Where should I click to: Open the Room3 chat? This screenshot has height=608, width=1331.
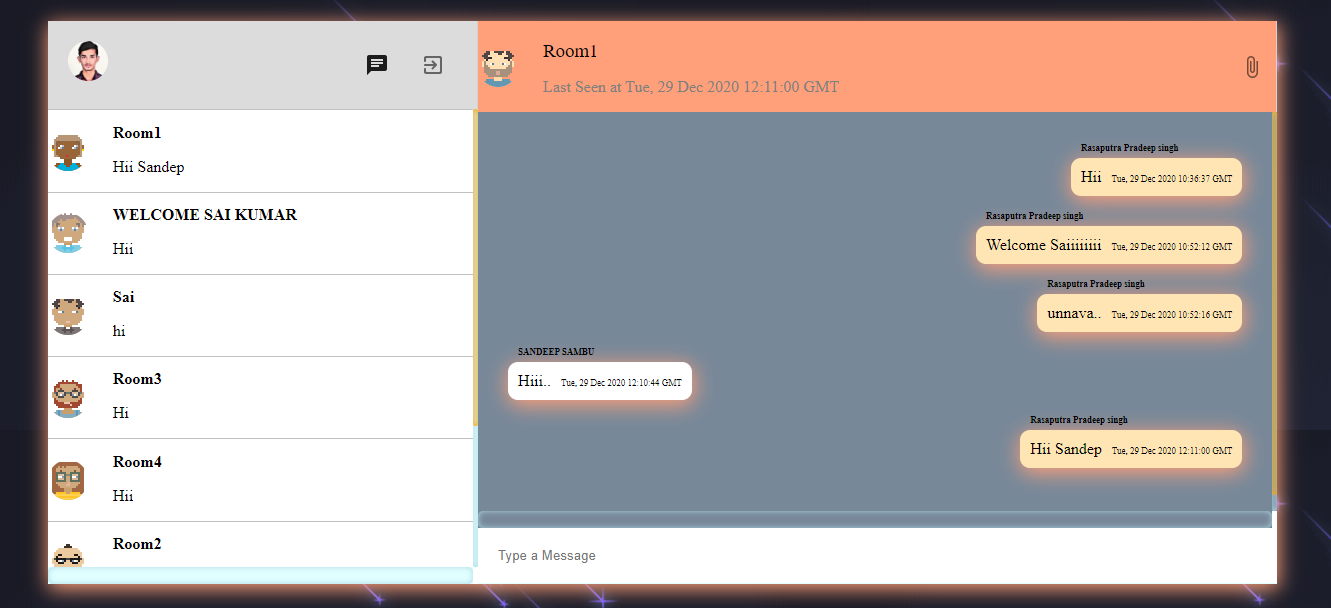click(x=260, y=398)
